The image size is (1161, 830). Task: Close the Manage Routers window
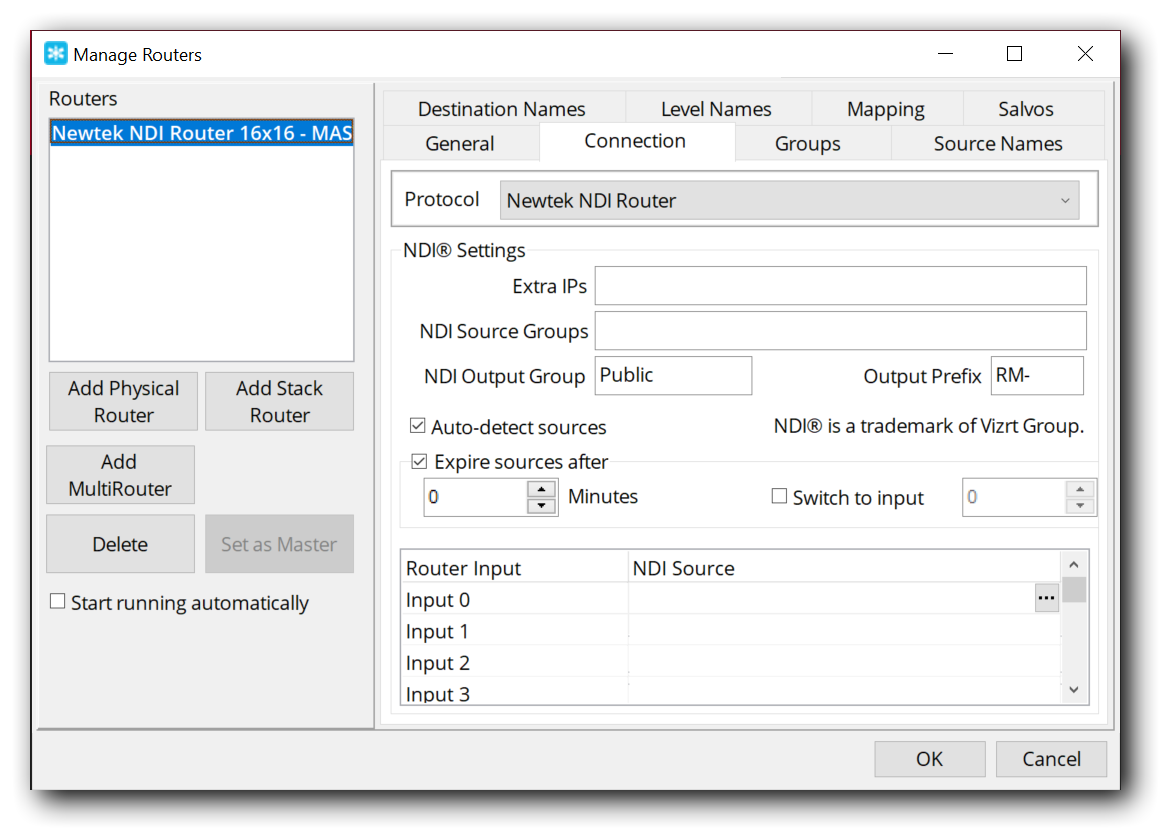1085,54
